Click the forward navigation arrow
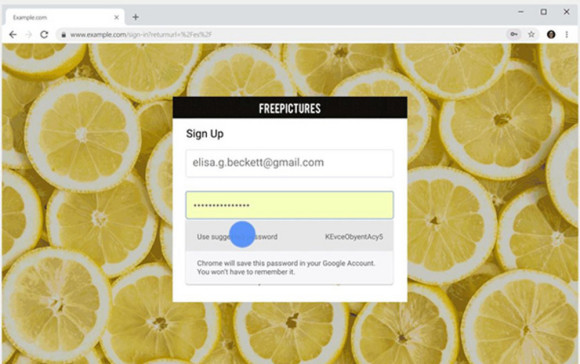580x364 pixels. [x=29, y=34]
